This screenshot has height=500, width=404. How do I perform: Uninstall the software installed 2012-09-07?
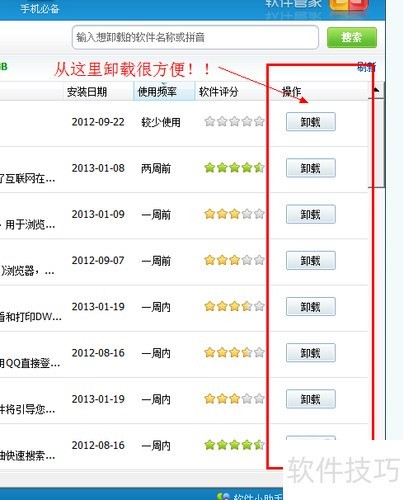coord(311,261)
